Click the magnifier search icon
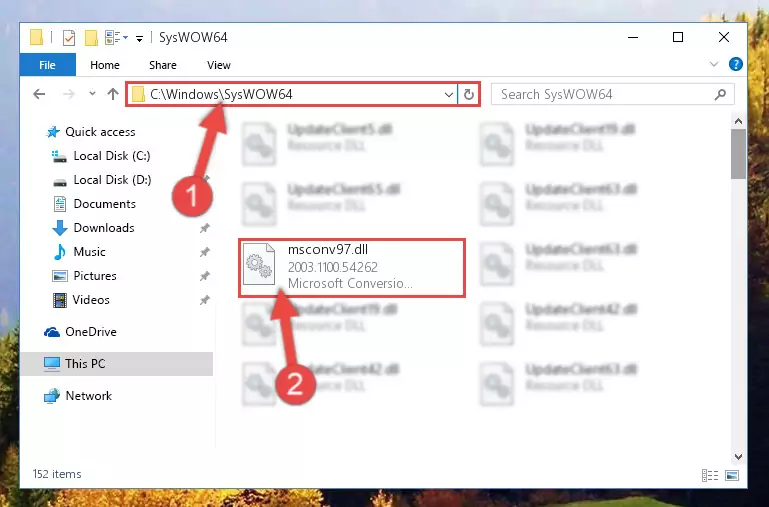This screenshot has height=507, width=769. coord(720,94)
